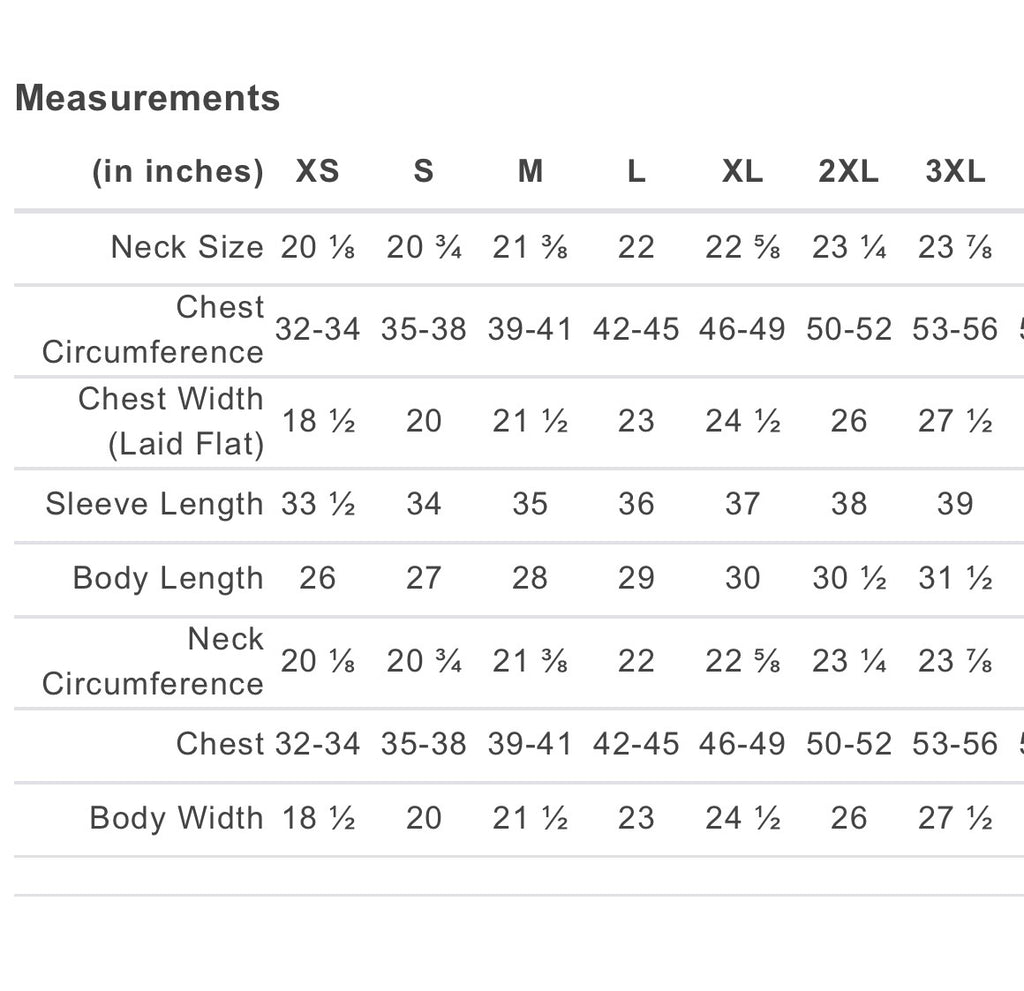Click Body Length value 29 for L

tap(636, 578)
